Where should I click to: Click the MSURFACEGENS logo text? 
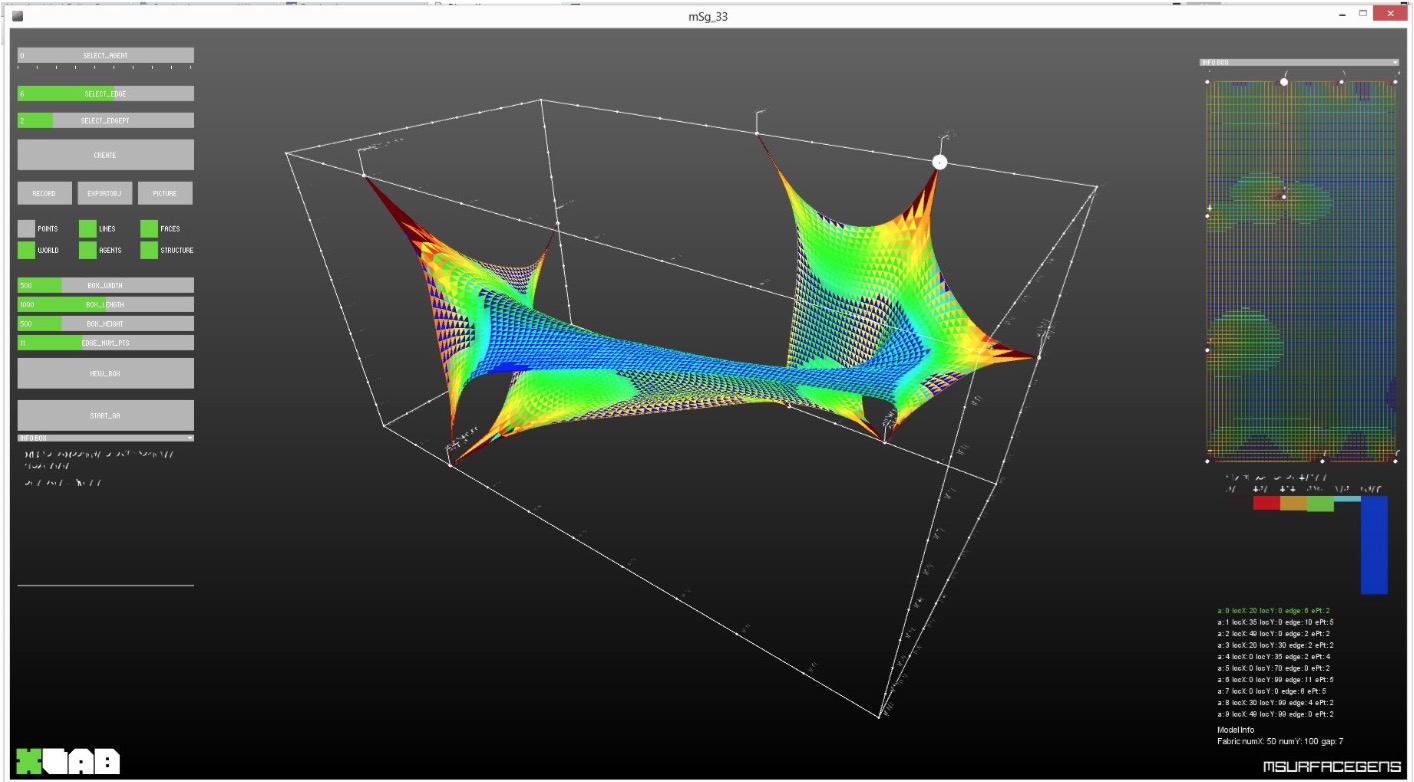(1331, 767)
